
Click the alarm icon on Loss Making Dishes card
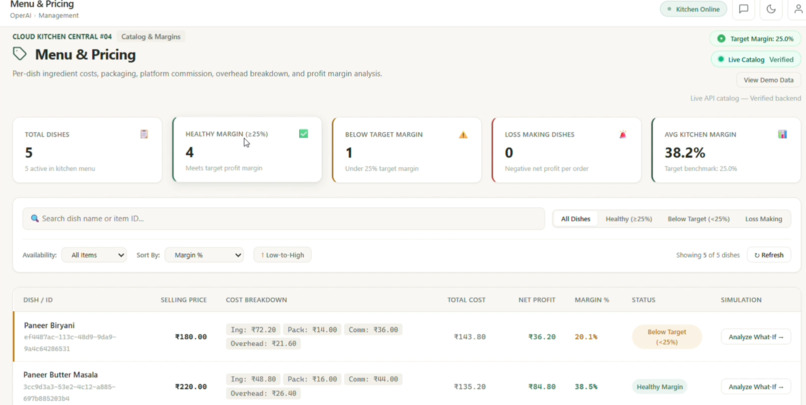pos(622,135)
